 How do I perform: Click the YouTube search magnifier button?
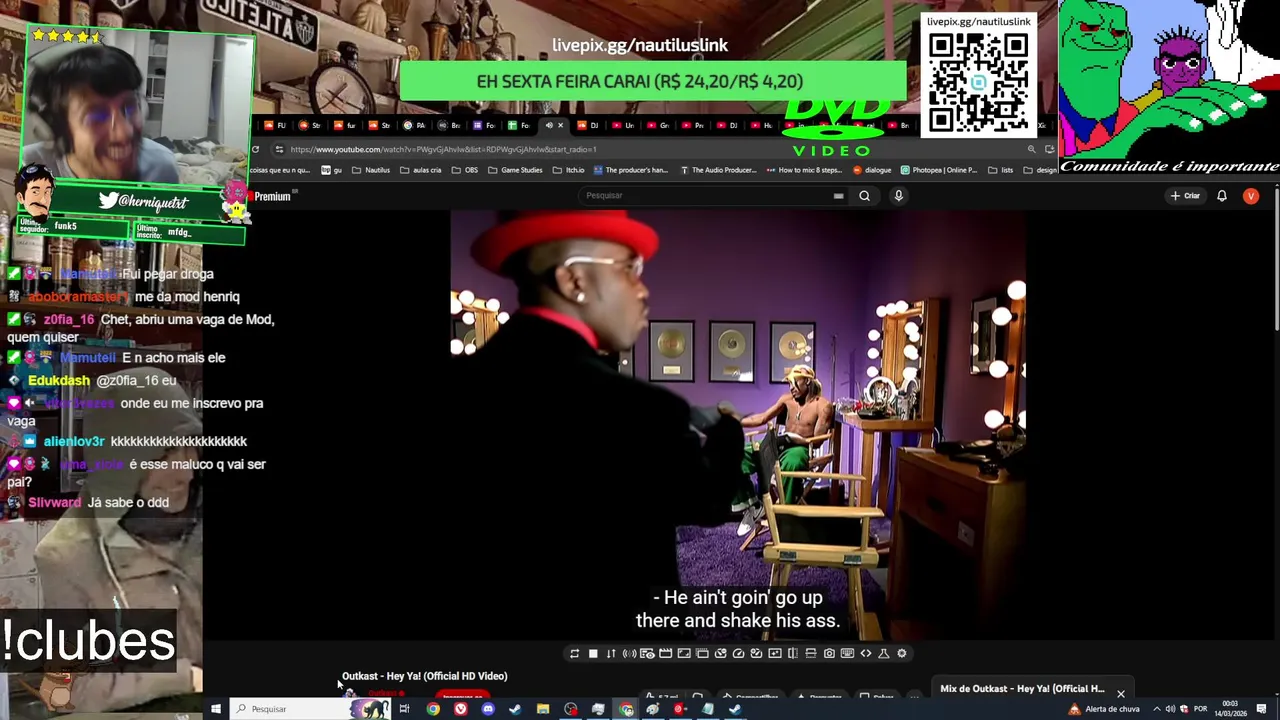864,196
